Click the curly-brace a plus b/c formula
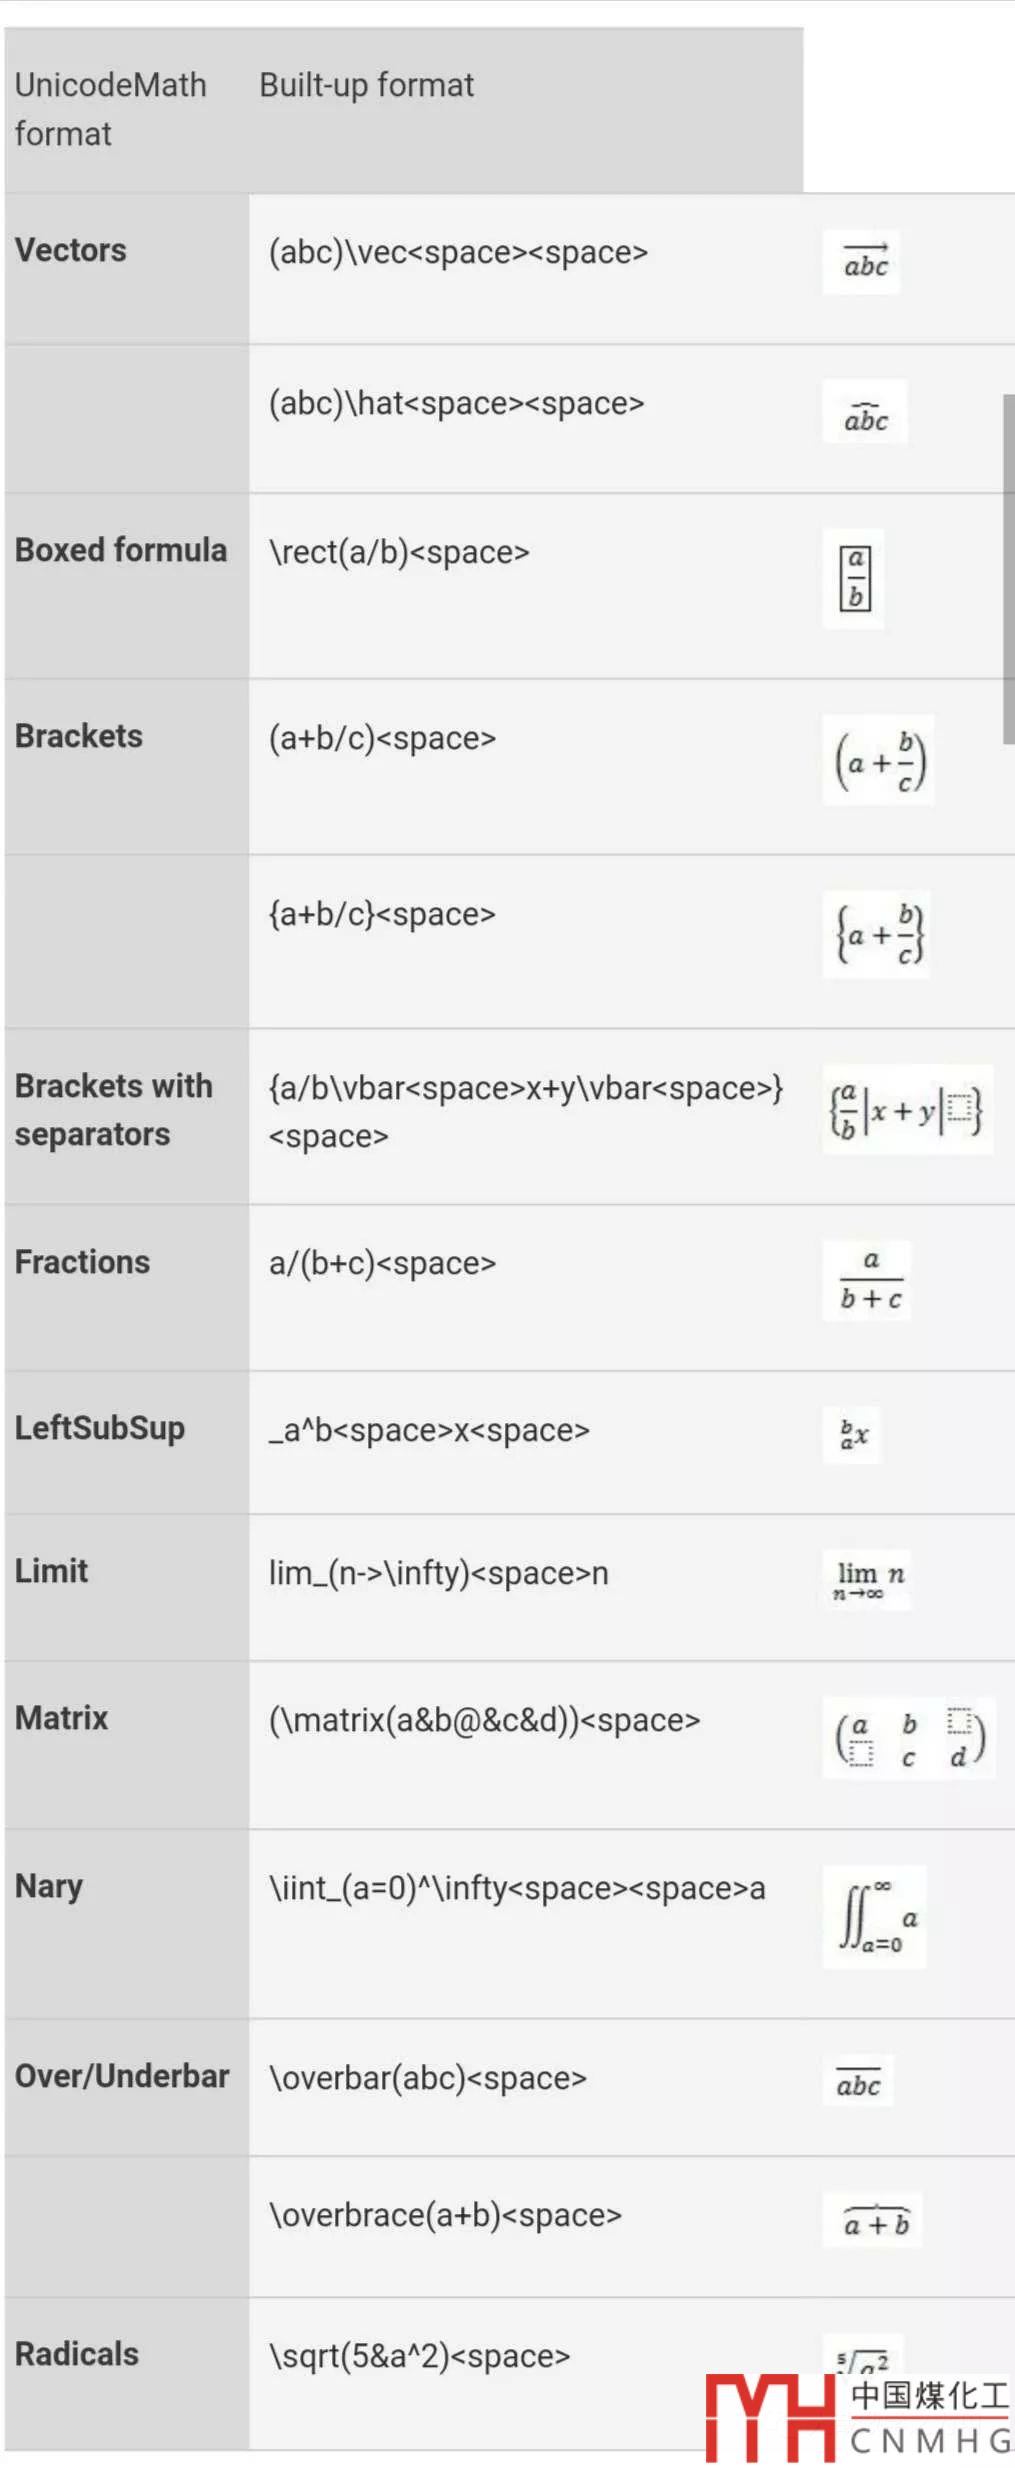1015x2468 pixels. point(878,934)
